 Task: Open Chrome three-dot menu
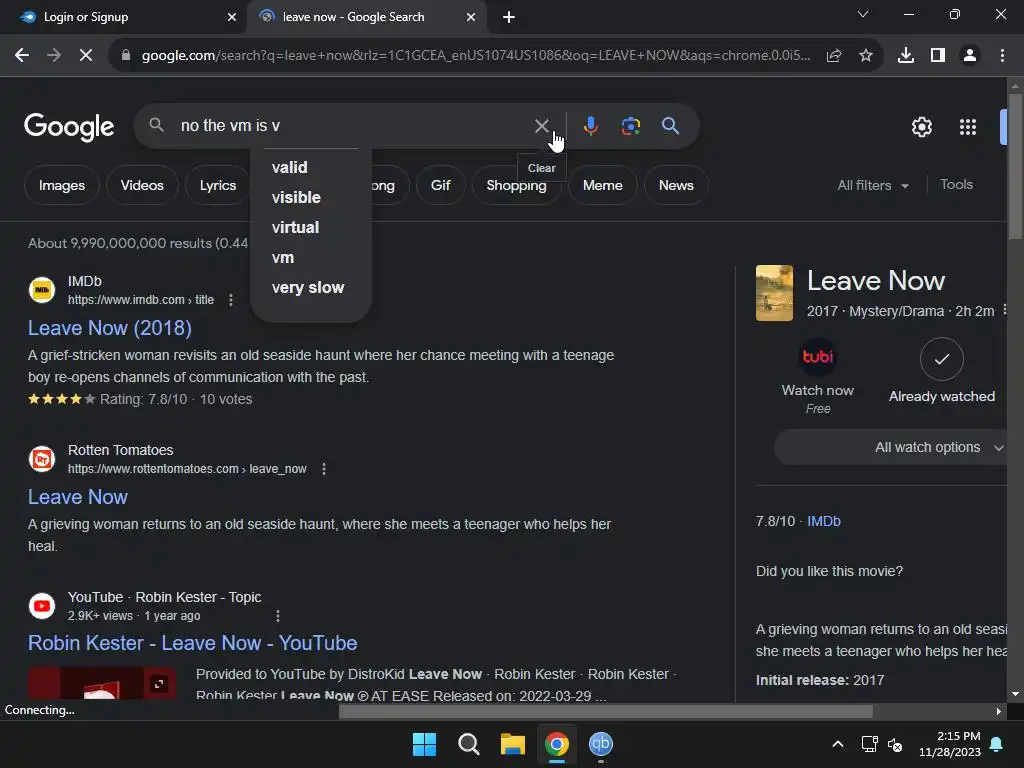[1002, 56]
